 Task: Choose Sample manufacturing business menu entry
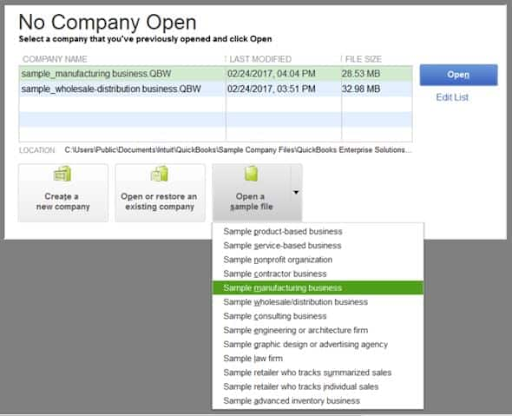[318, 288]
